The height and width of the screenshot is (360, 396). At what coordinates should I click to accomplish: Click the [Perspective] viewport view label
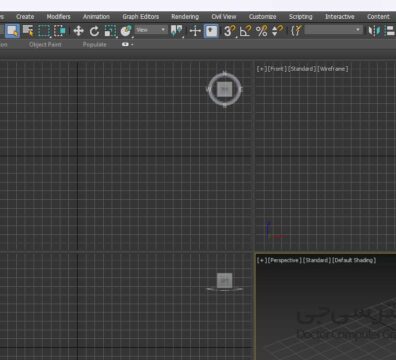point(285,260)
